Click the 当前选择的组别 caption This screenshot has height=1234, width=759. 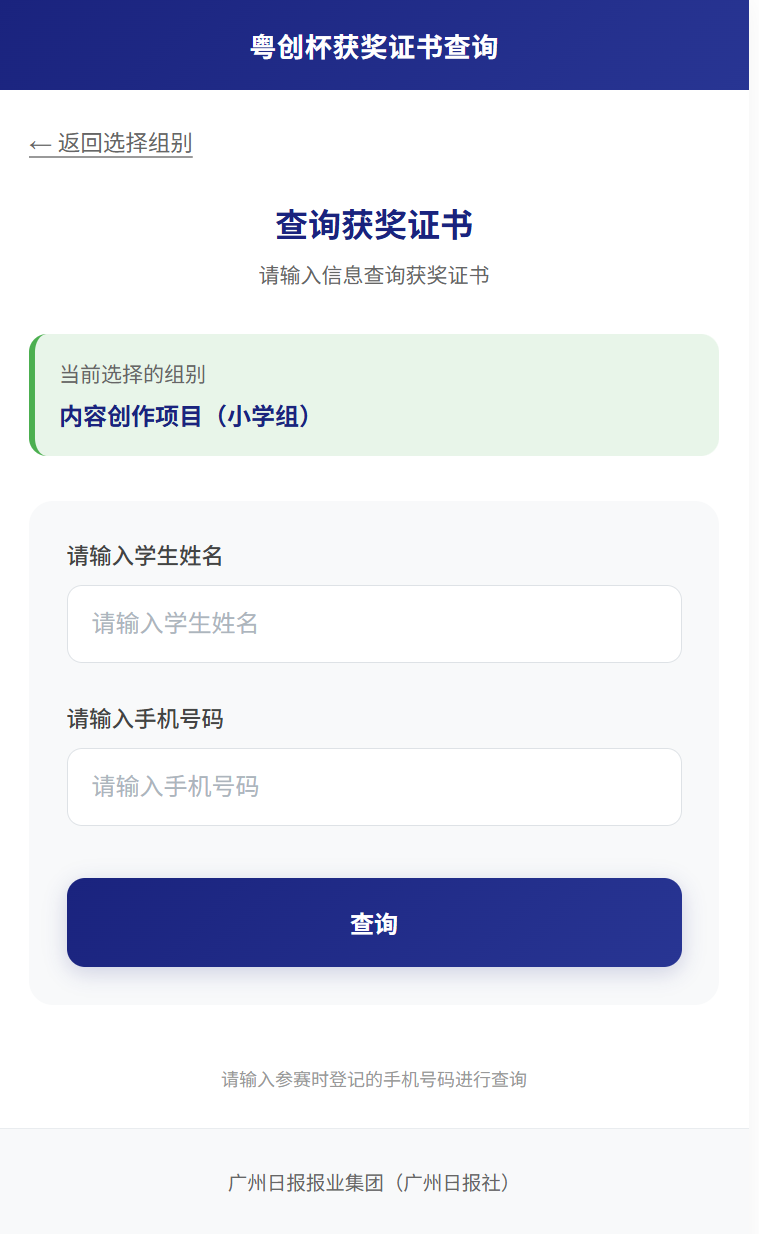click(133, 375)
